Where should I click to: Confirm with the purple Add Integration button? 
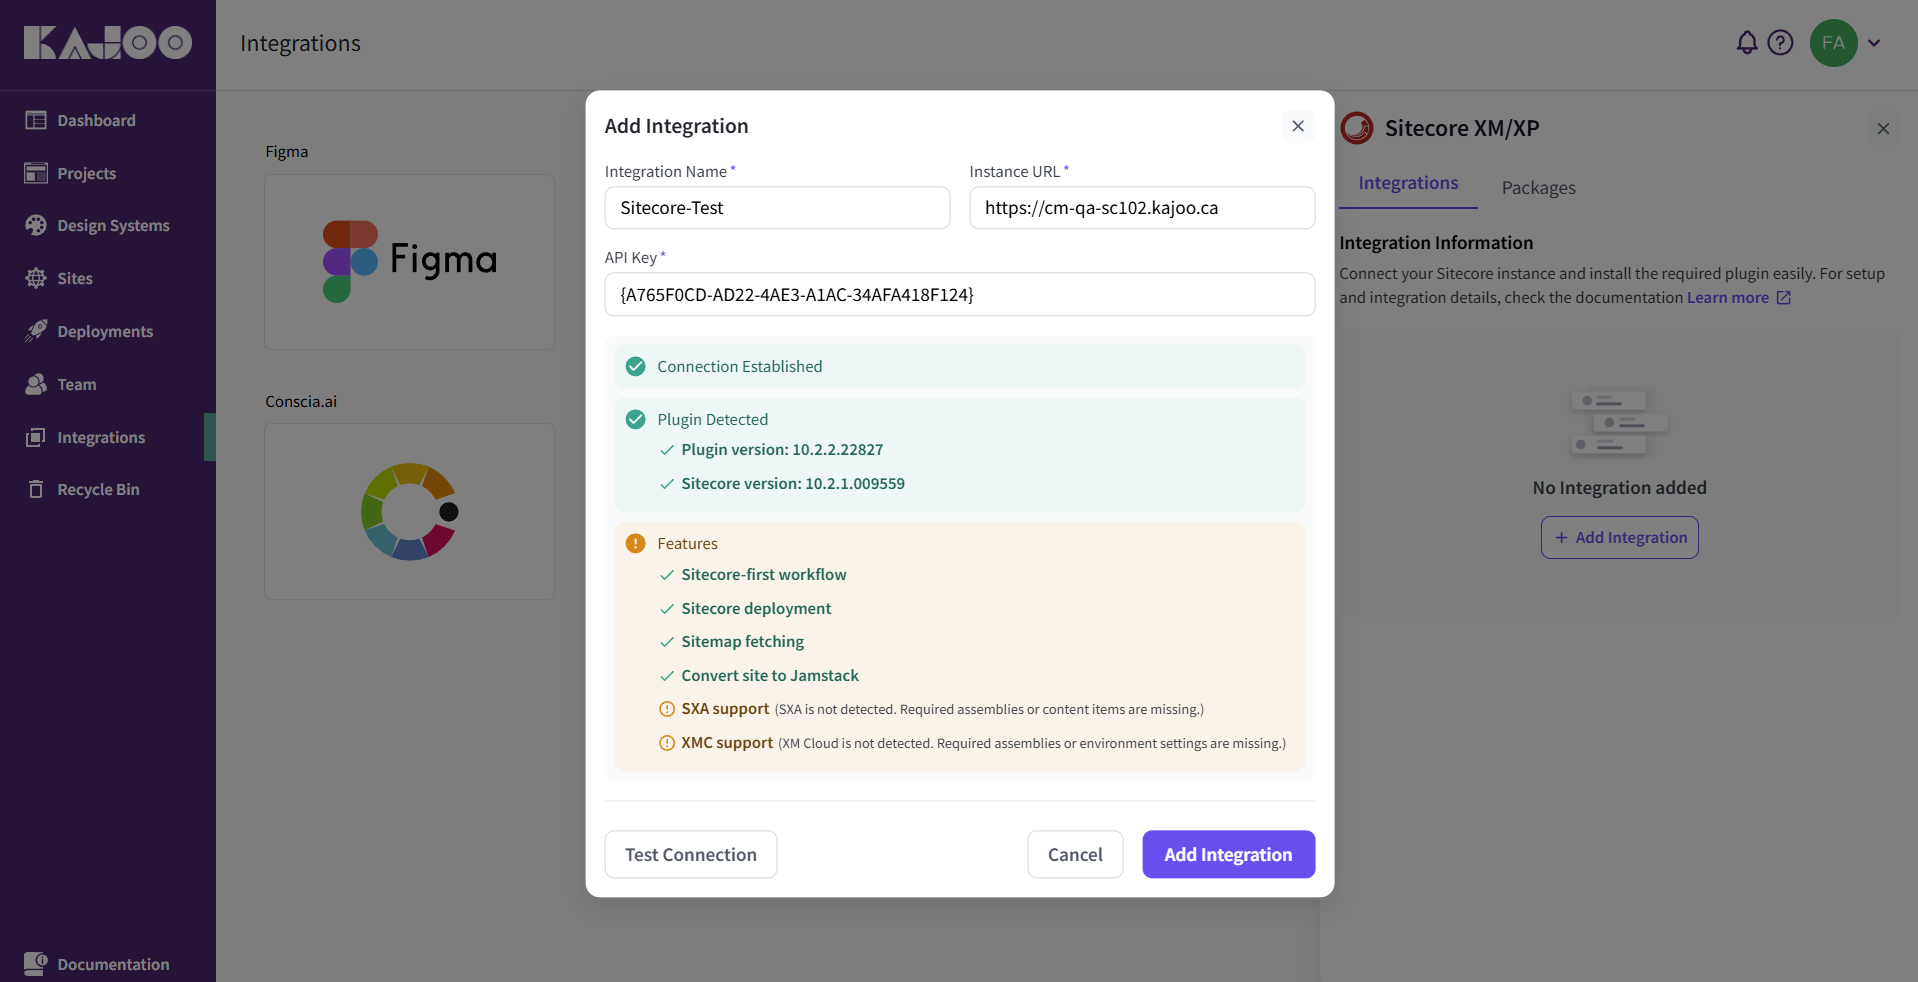pos(1228,854)
